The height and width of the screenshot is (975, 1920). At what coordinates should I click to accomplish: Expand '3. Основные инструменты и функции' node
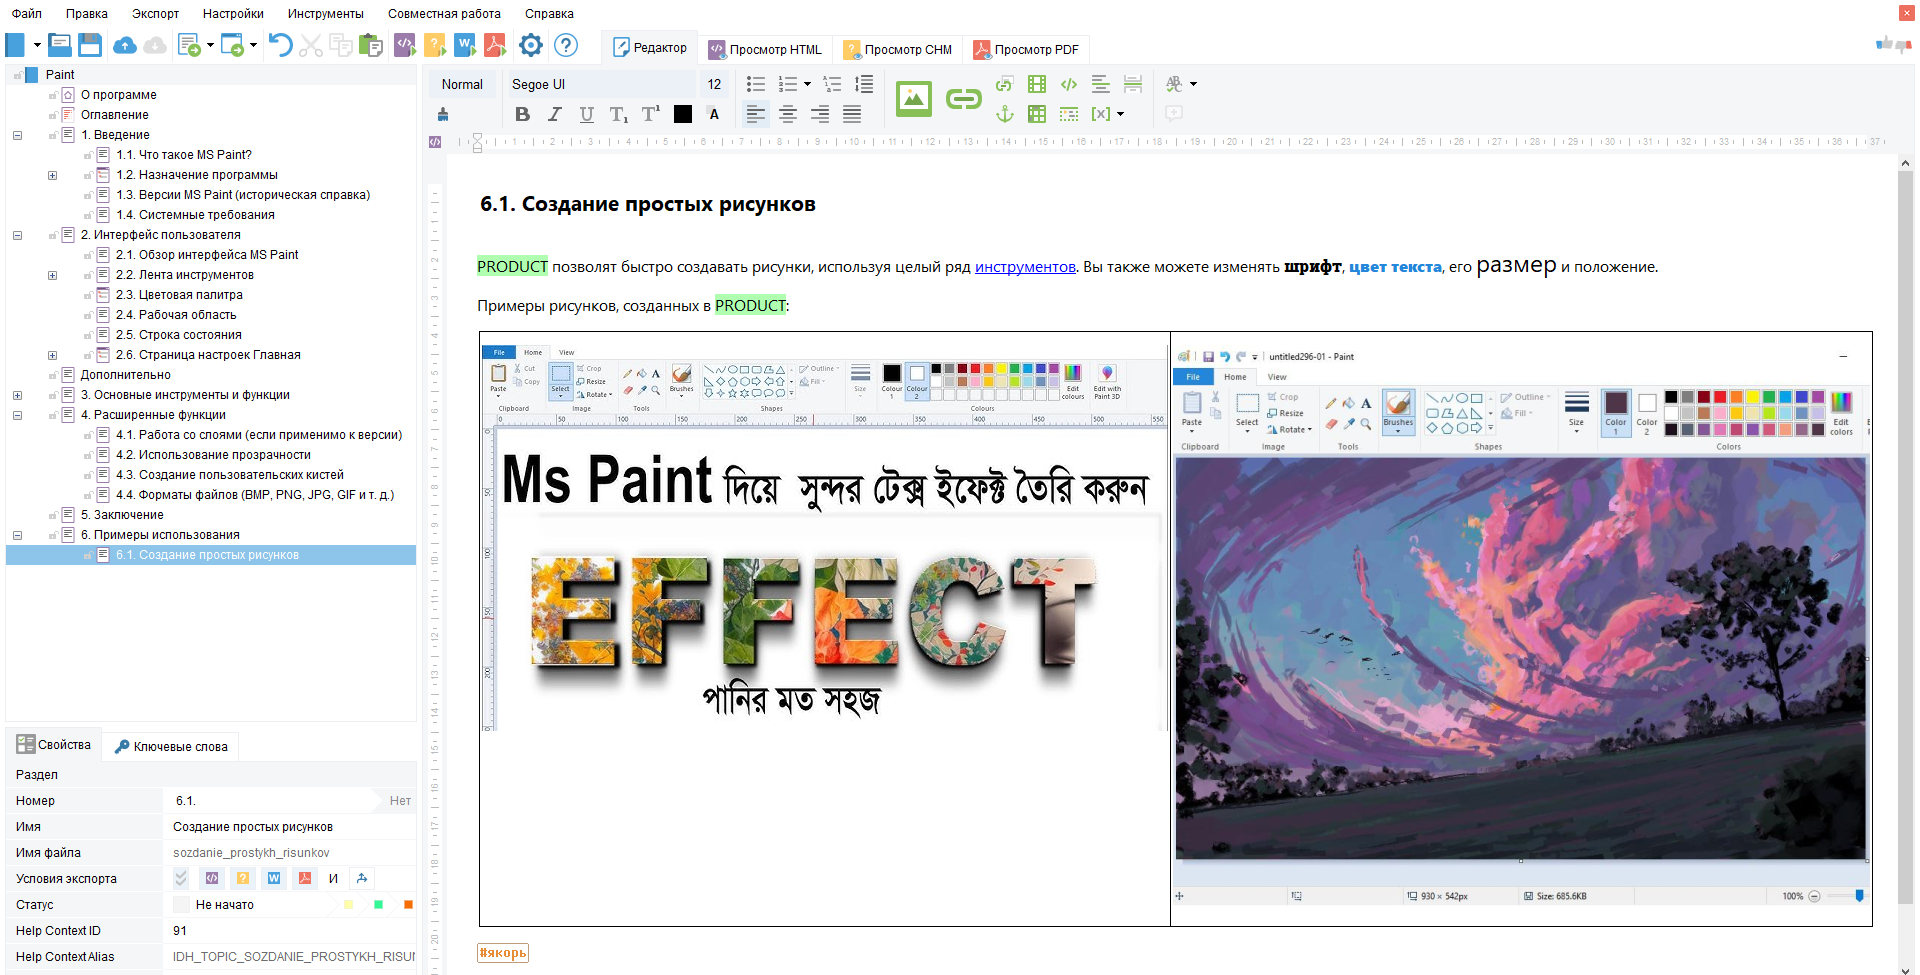pos(17,395)
